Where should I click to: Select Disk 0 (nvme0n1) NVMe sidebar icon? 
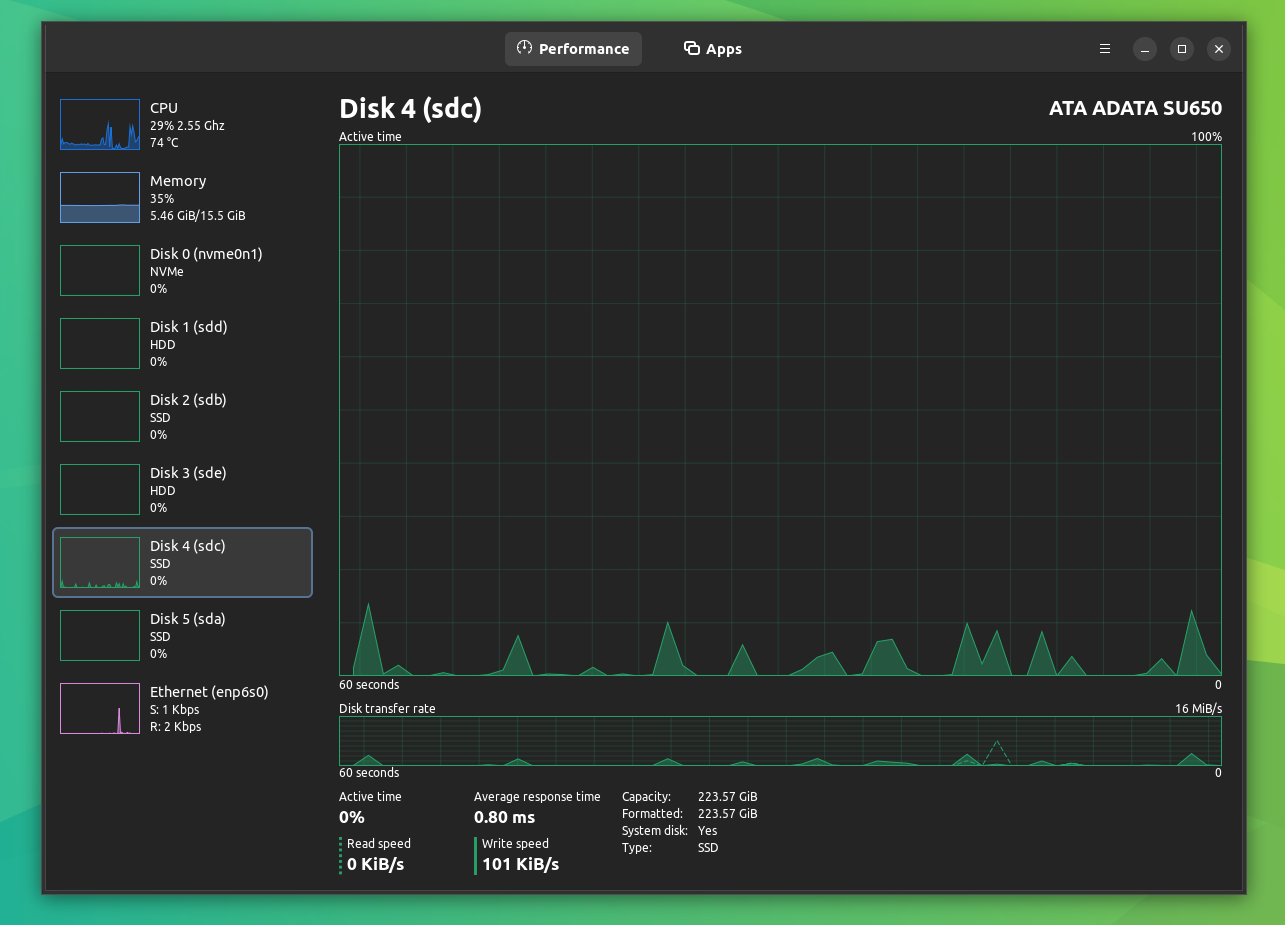click(x=99, y=270)
